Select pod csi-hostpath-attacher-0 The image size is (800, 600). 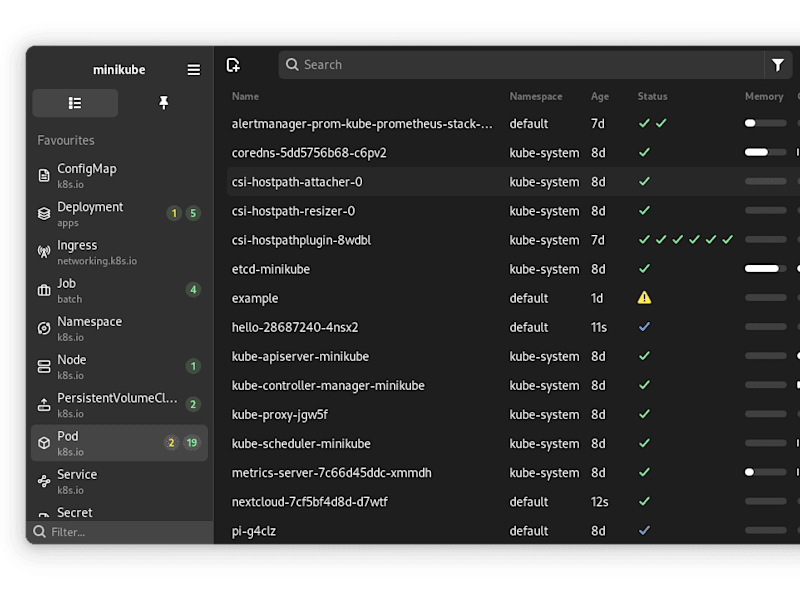[513, 182]
